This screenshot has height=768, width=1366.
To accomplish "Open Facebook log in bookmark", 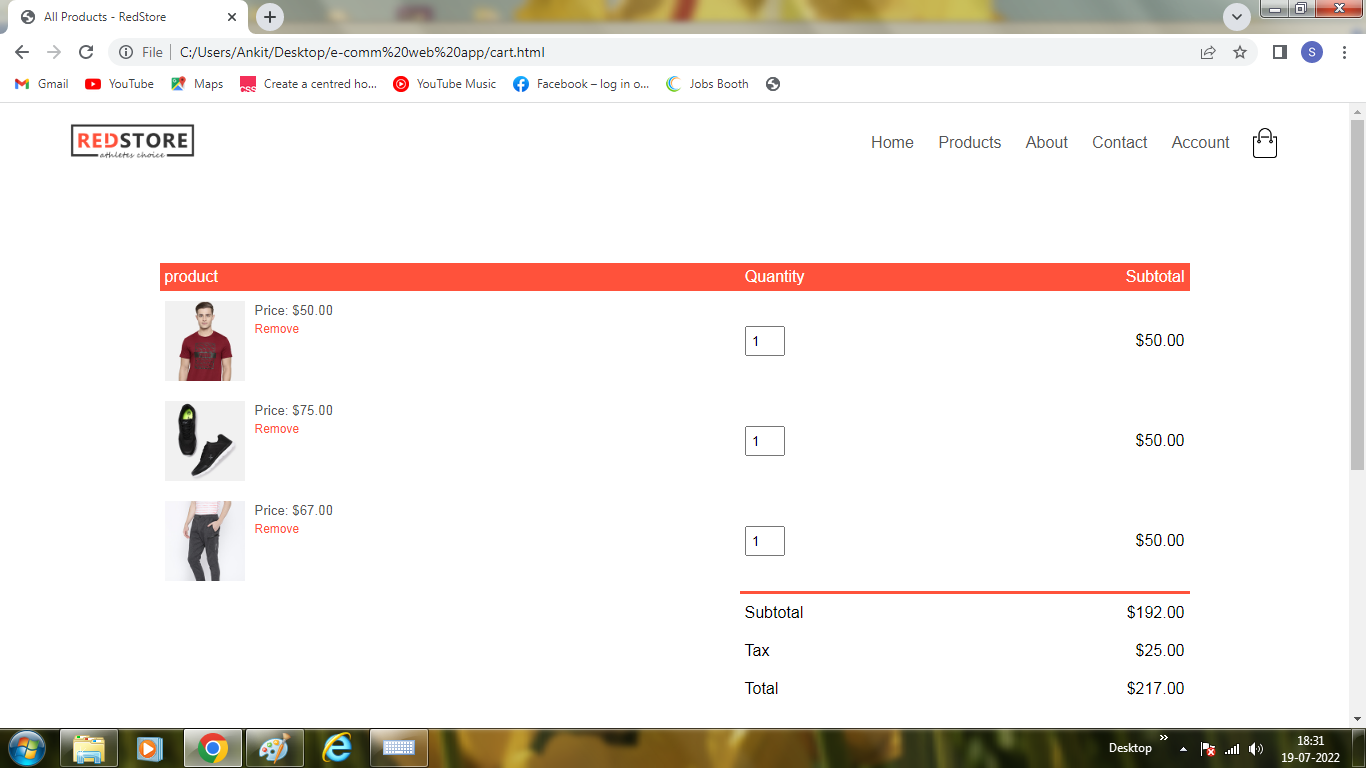I will [581, 84].
